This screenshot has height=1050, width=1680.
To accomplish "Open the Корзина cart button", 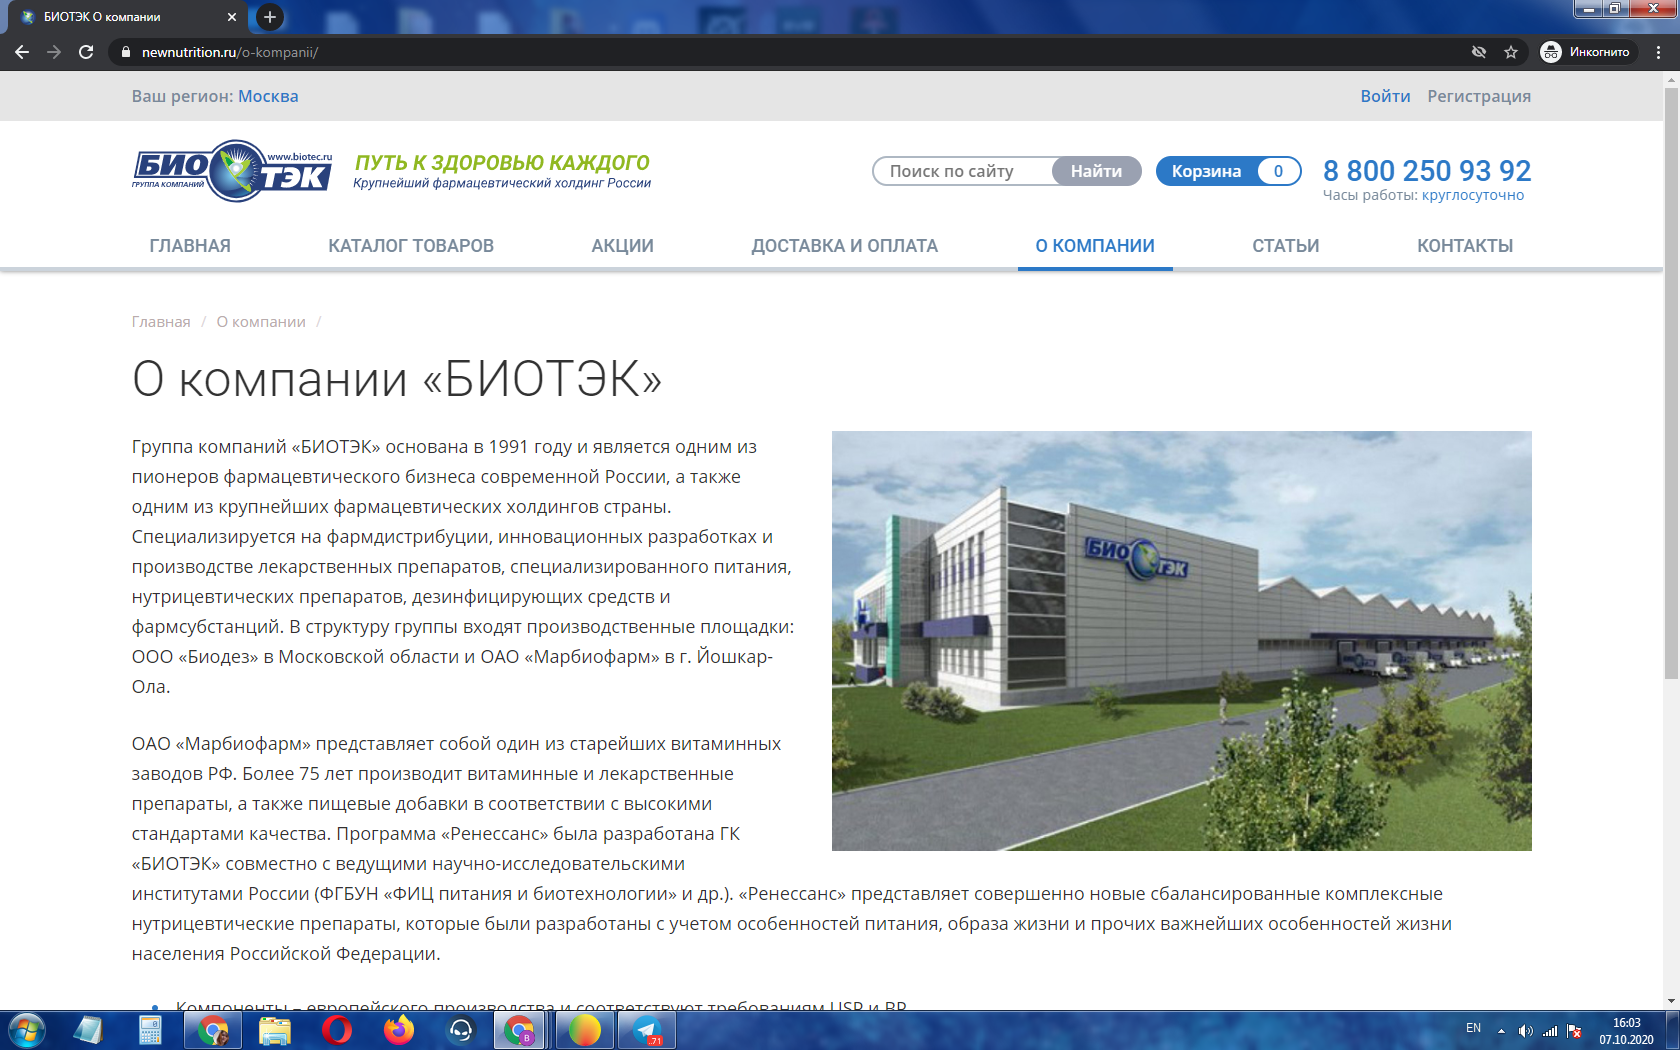I will [x=1229, y=171].
